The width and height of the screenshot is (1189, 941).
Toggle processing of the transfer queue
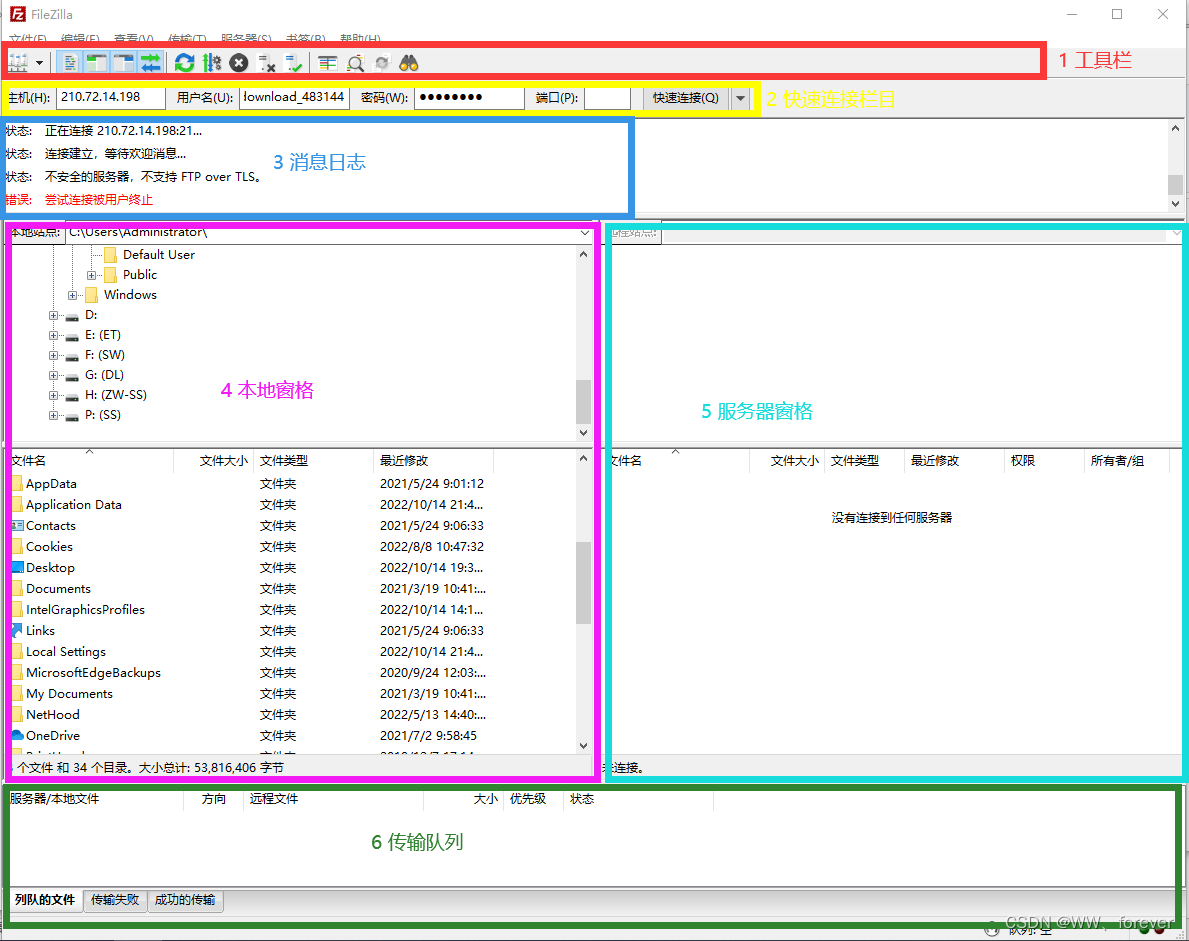pos(212,62)
